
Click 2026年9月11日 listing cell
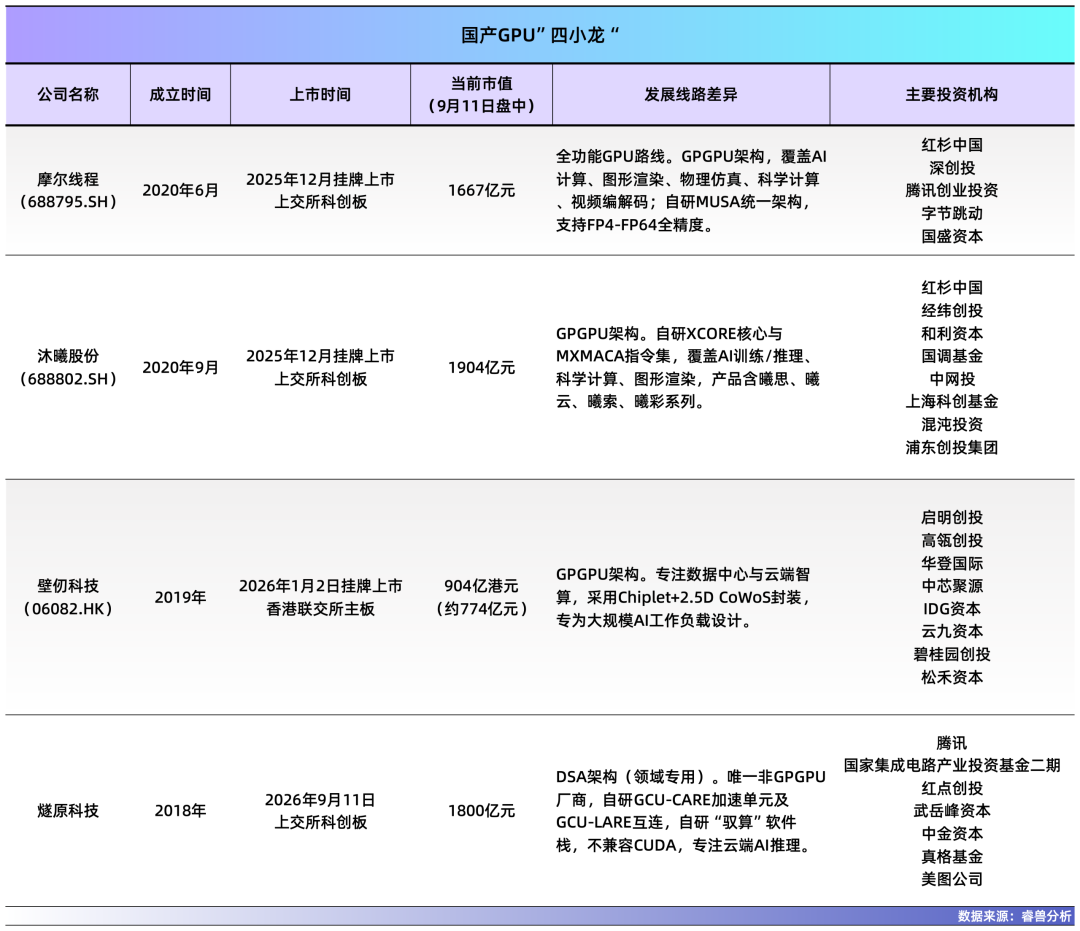coord(320,810)
